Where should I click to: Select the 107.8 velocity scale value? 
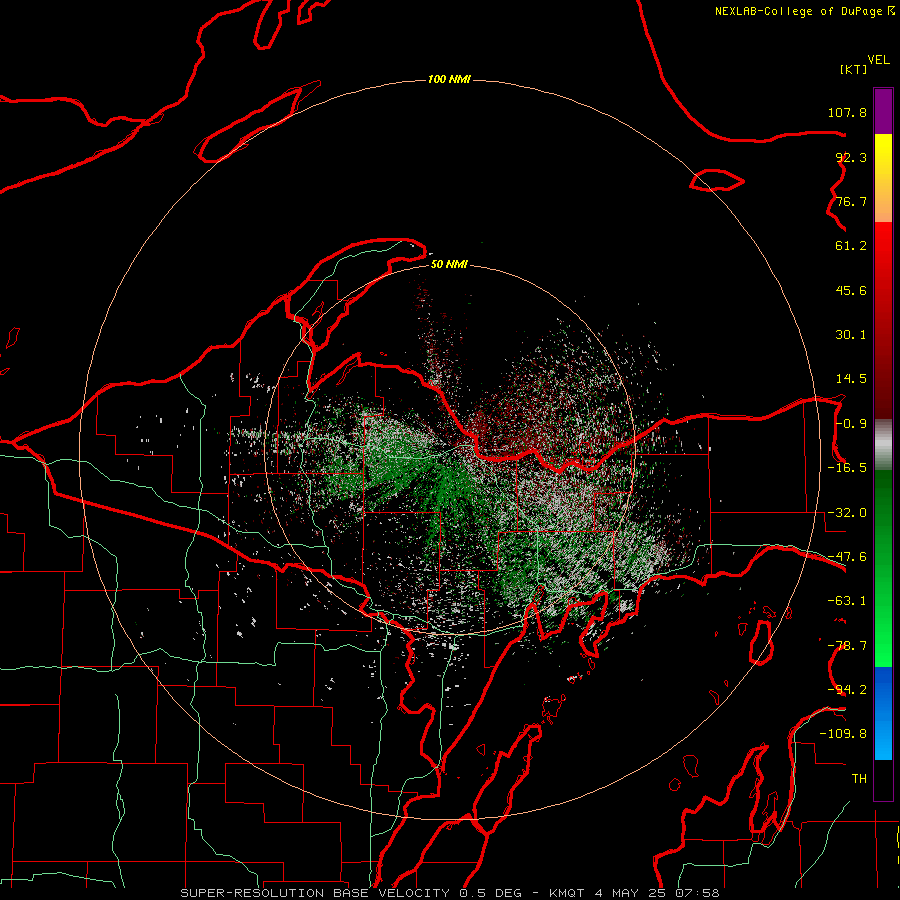[x=847, y=112]
